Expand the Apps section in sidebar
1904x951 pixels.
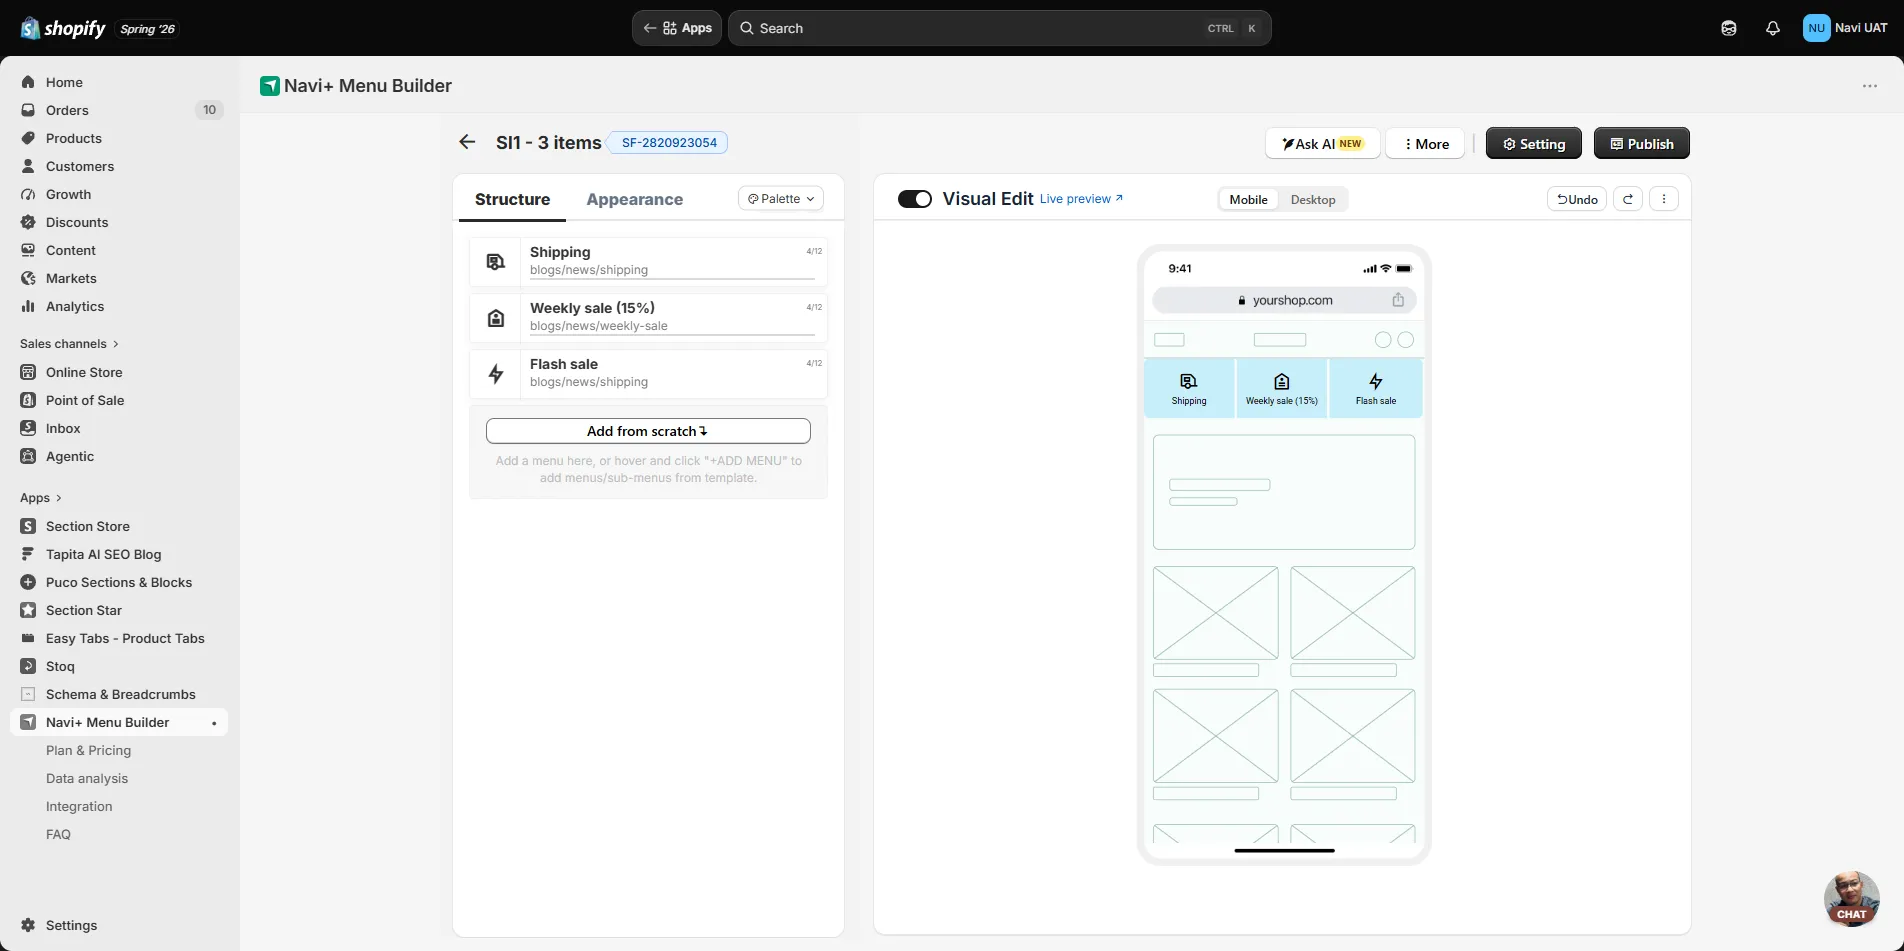pyautogui.click(x=41, y=497)
